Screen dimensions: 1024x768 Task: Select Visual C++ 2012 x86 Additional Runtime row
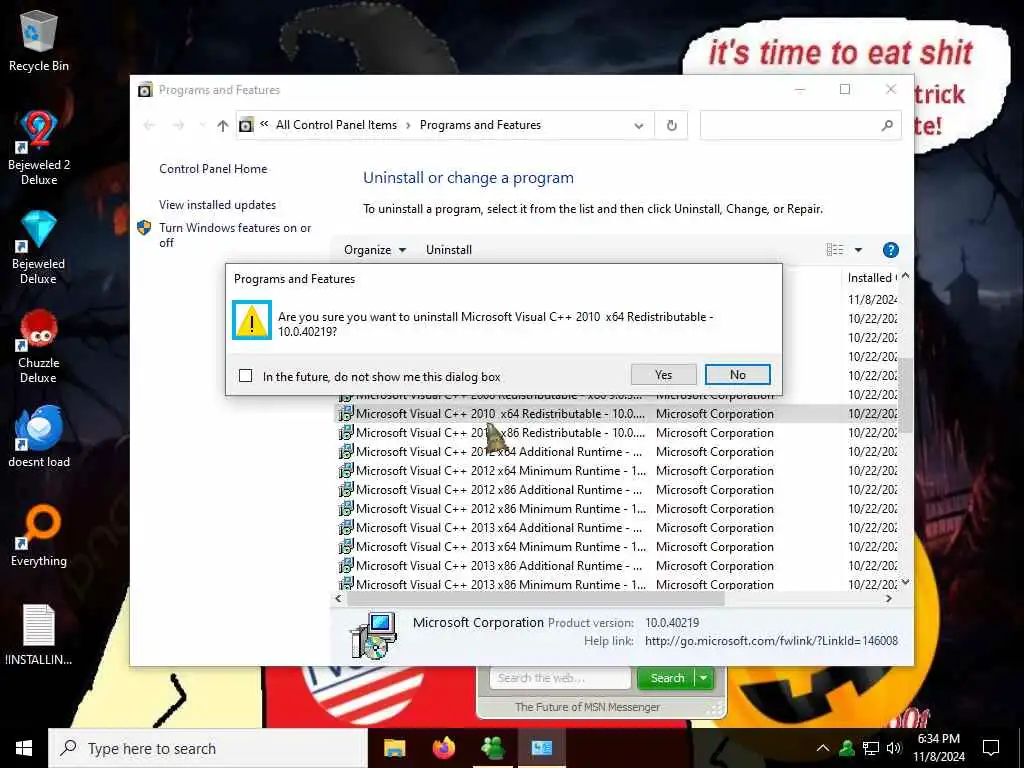(616, 490)
